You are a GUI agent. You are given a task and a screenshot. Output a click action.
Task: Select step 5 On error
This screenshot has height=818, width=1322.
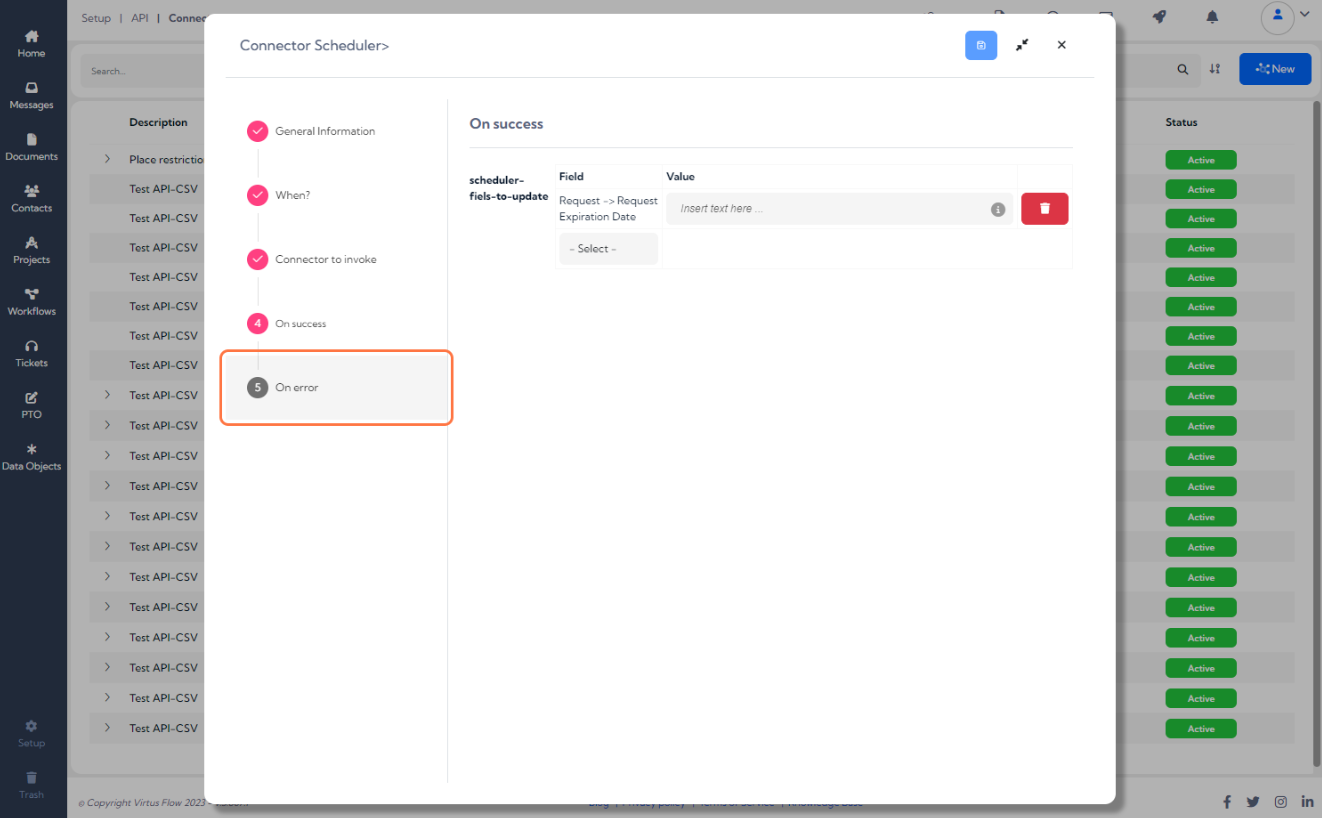click(x=336, y=387)
